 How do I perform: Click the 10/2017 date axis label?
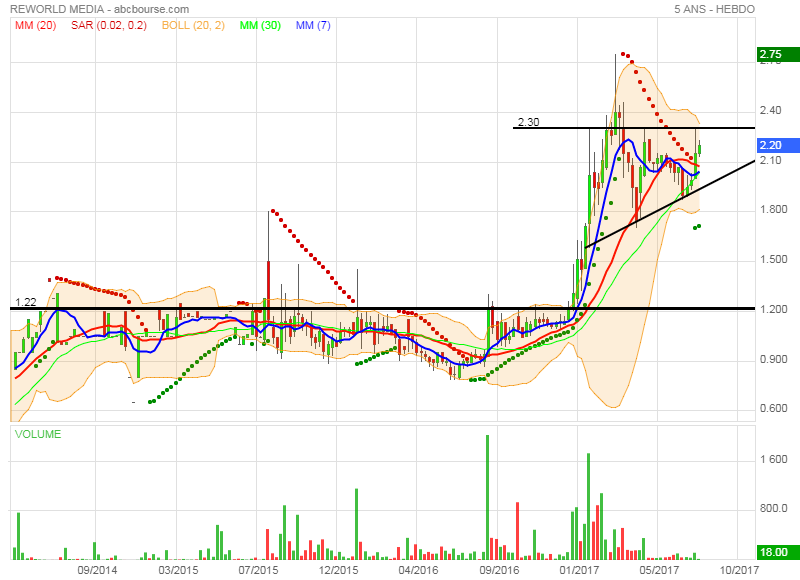pyautogui.click(x=739, y=570)
